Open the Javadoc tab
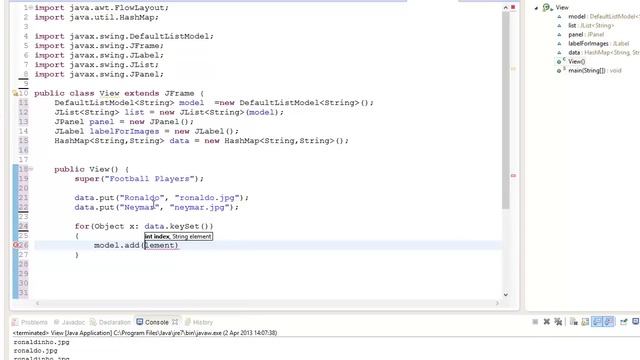 (69, 322)
